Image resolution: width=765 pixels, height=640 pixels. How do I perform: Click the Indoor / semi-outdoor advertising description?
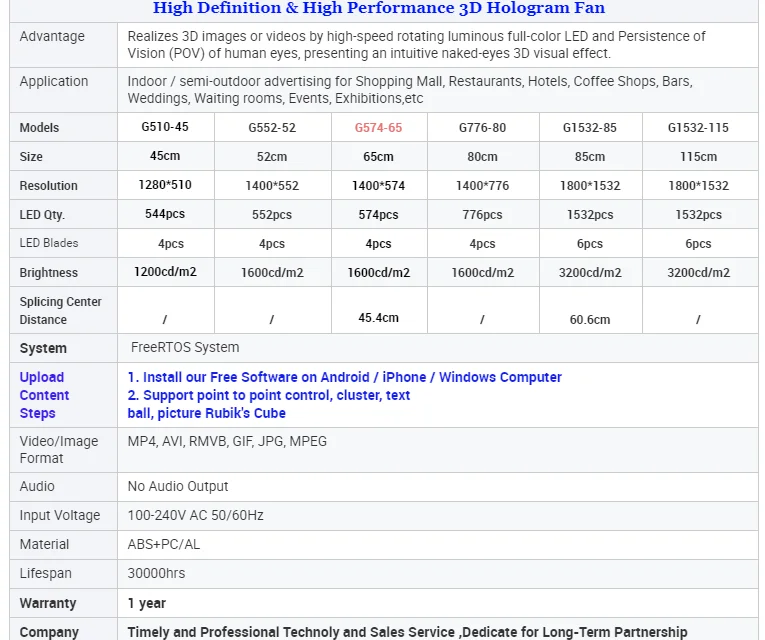[410, 90]
